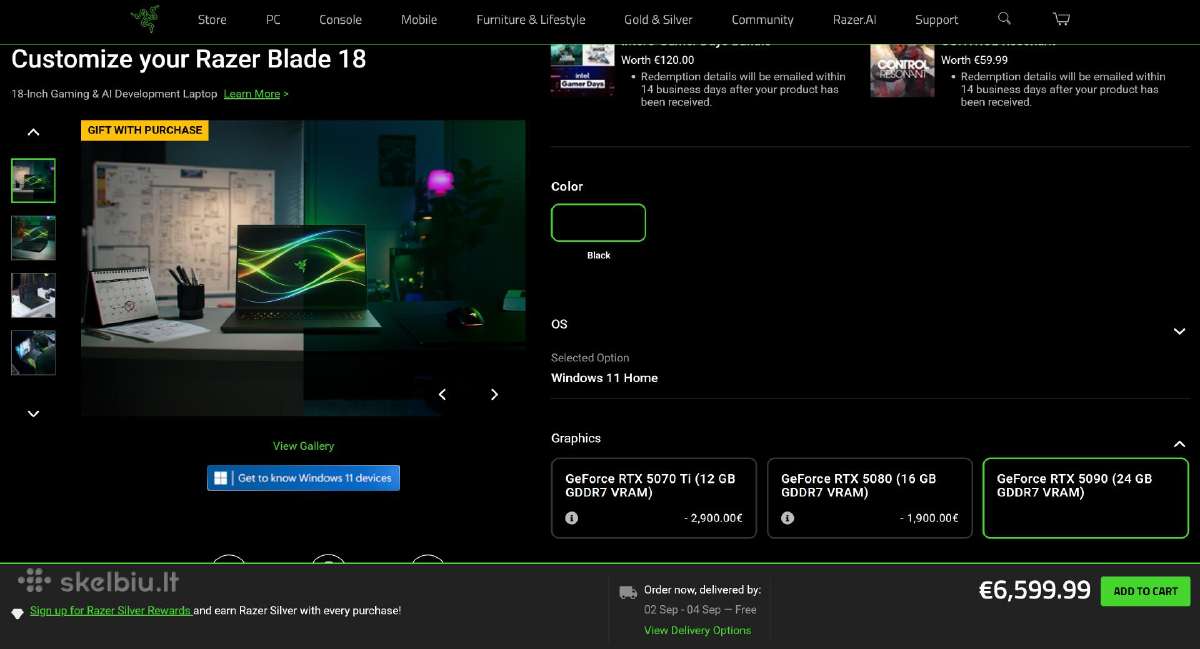
Task: Select the third gallery thumbnail
Action: [x=33, y=295]
